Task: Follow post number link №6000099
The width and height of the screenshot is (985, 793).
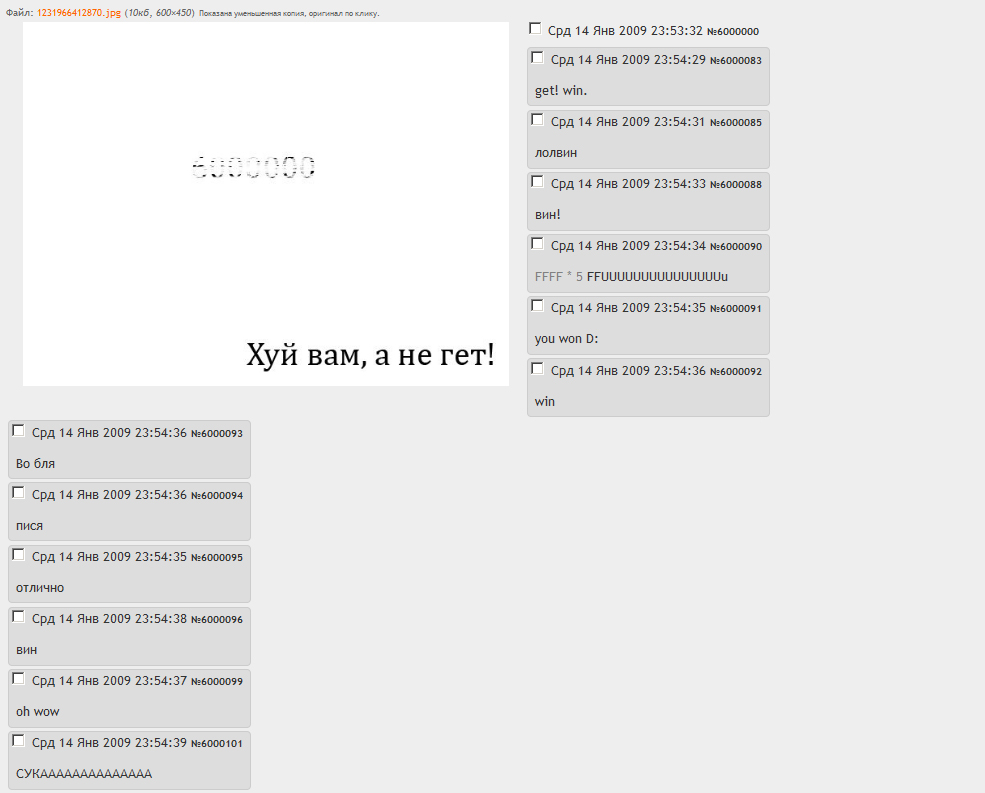Action: pyautogui.click(x=216, y=682)
